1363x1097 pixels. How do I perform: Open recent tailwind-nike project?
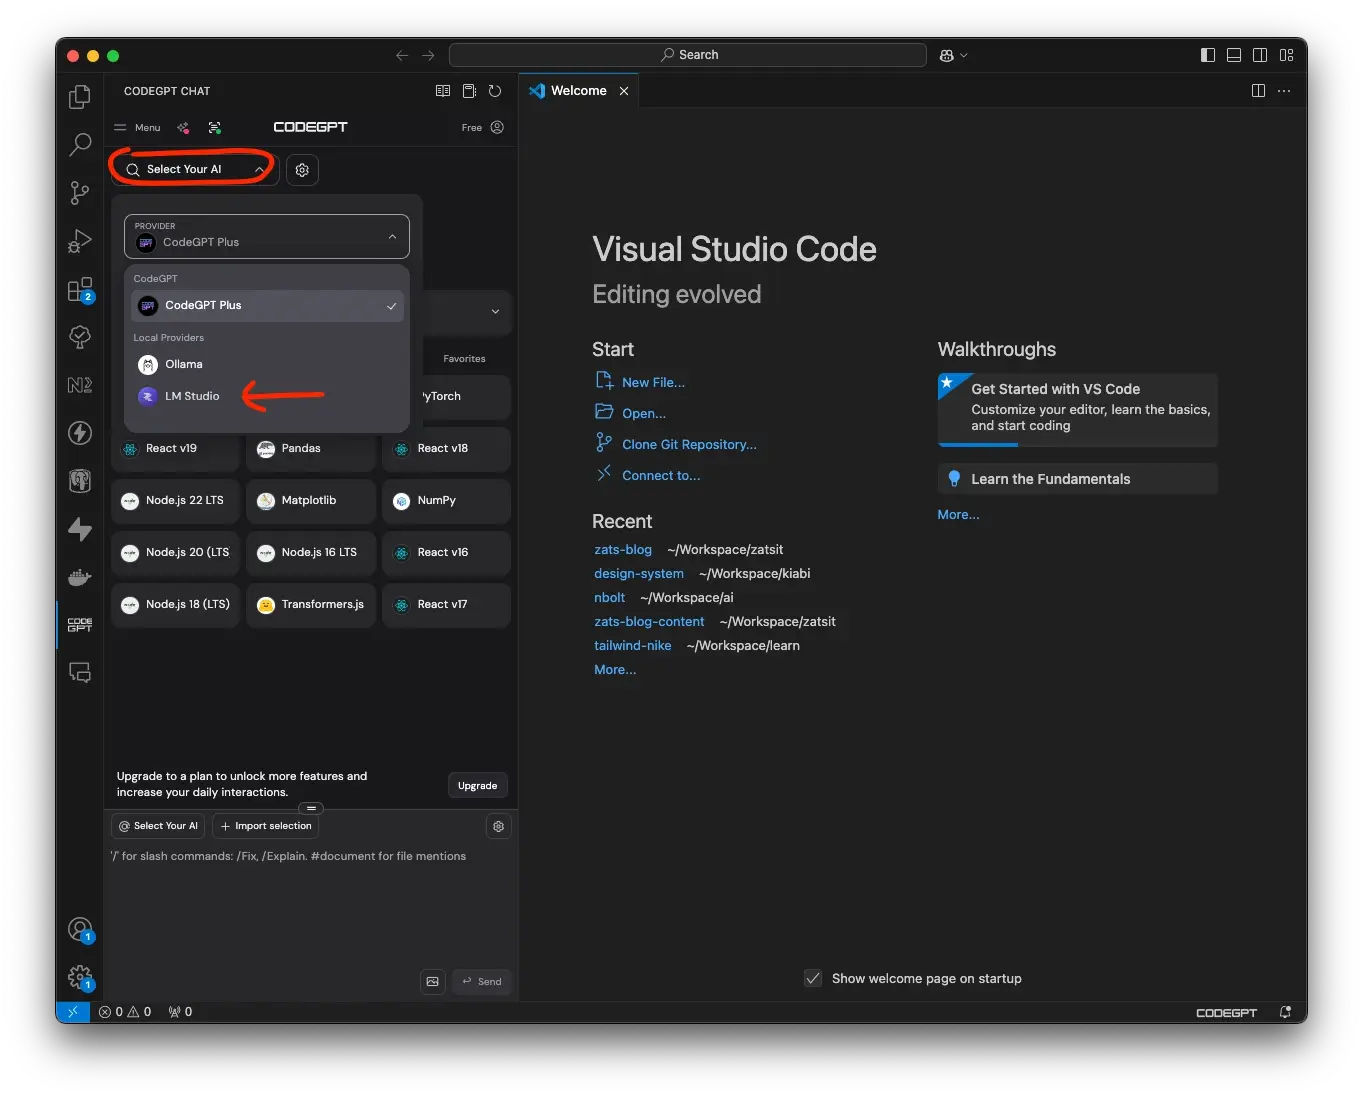632,645
